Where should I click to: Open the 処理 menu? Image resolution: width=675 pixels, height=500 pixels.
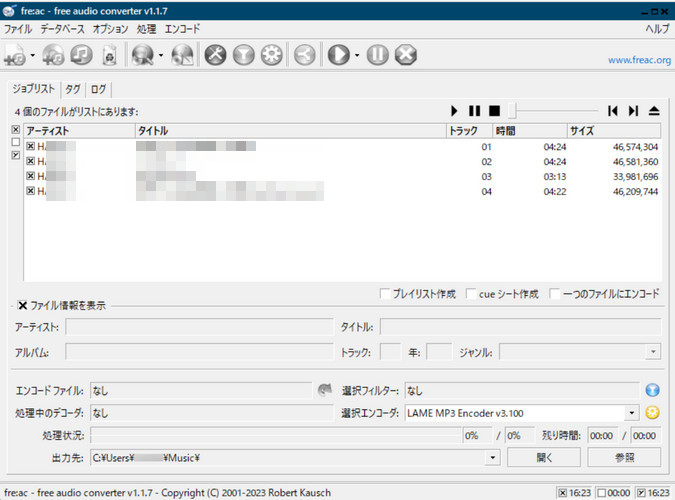146,29
